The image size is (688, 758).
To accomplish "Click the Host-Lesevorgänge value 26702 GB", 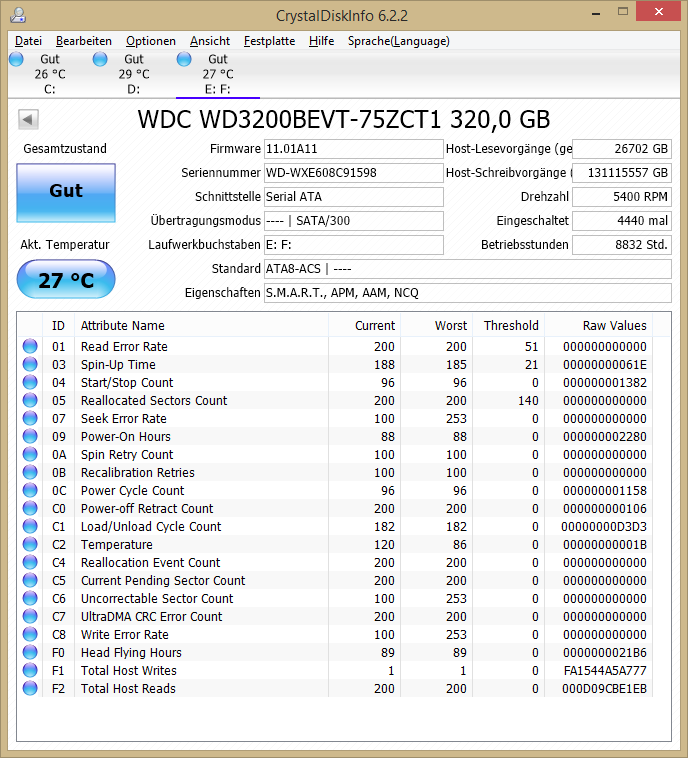I will click(622, 149).
